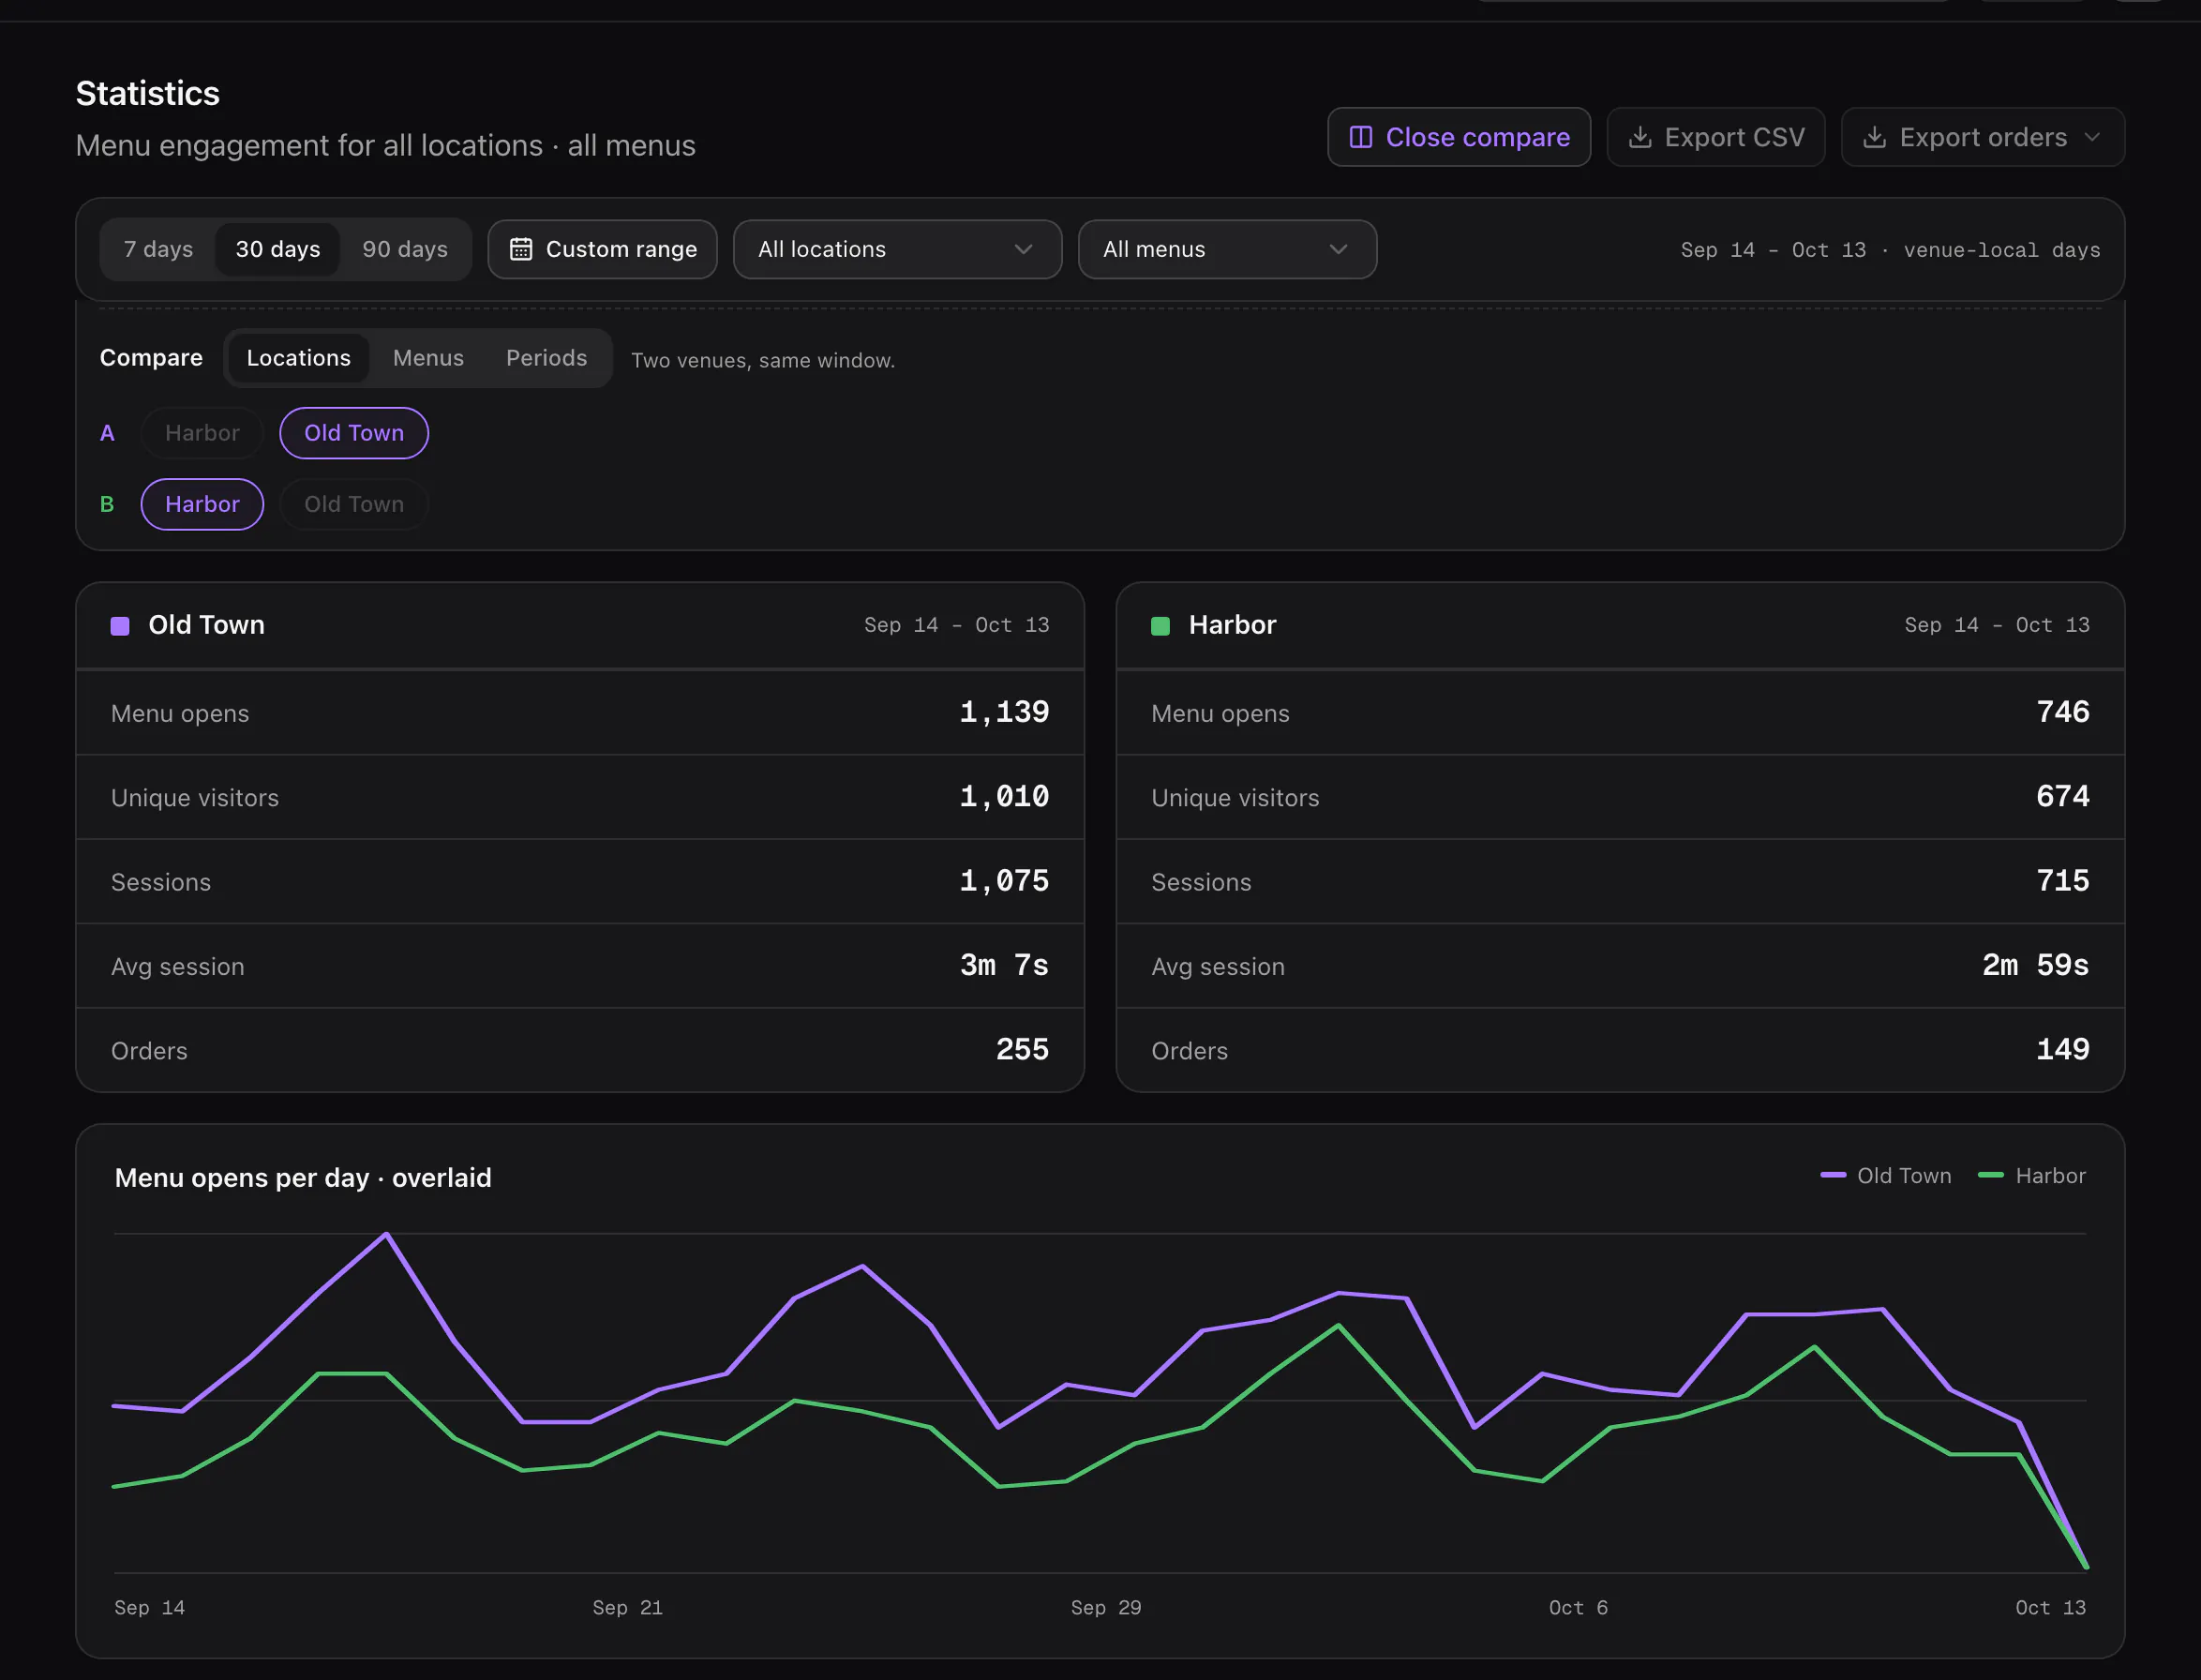Click Old Town Orders value 255
Image resolution: width=2201 pixels, height=1680 pixels.
[x=1022, y=1049]
